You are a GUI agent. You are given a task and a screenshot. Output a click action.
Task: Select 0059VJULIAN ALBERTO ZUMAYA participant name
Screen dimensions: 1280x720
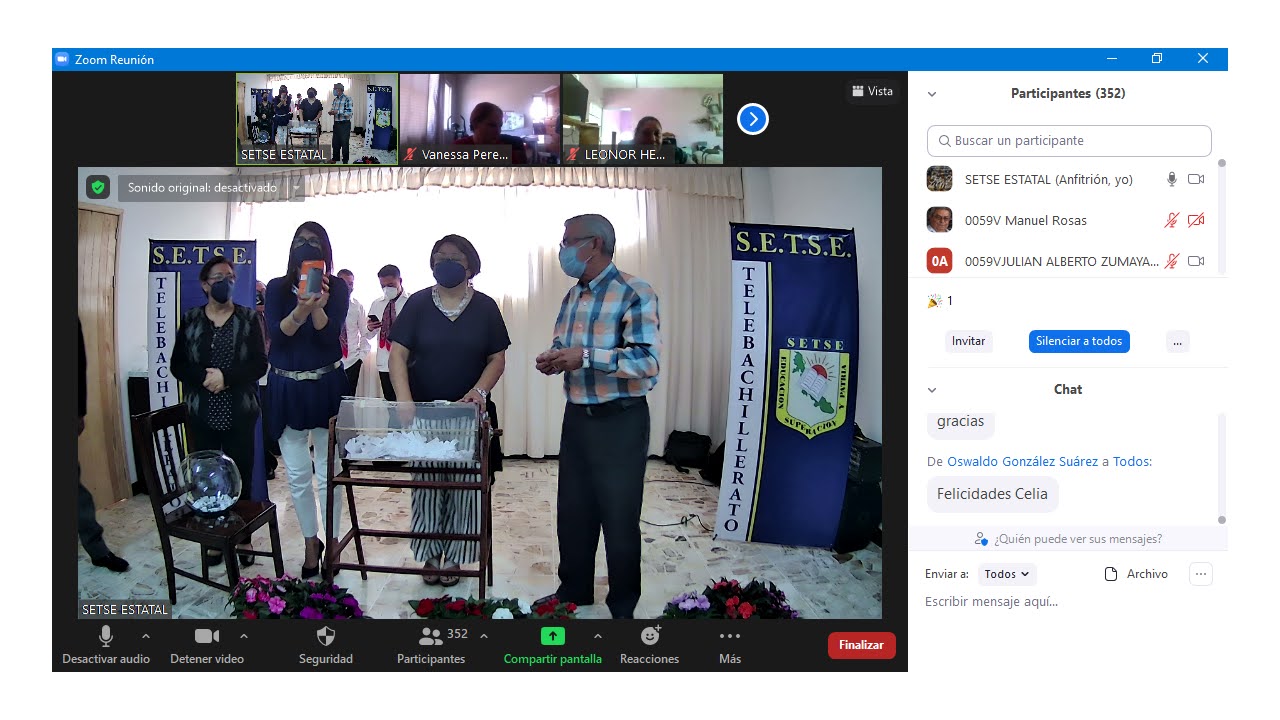1062,261
